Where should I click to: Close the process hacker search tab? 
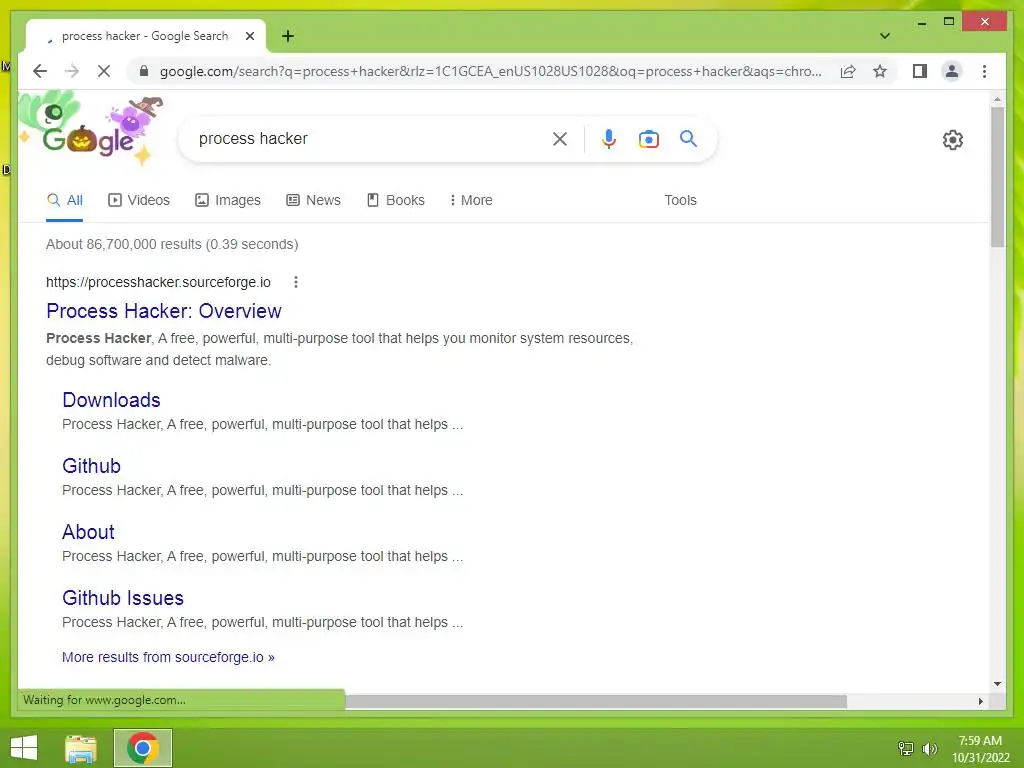pos(250,36)
